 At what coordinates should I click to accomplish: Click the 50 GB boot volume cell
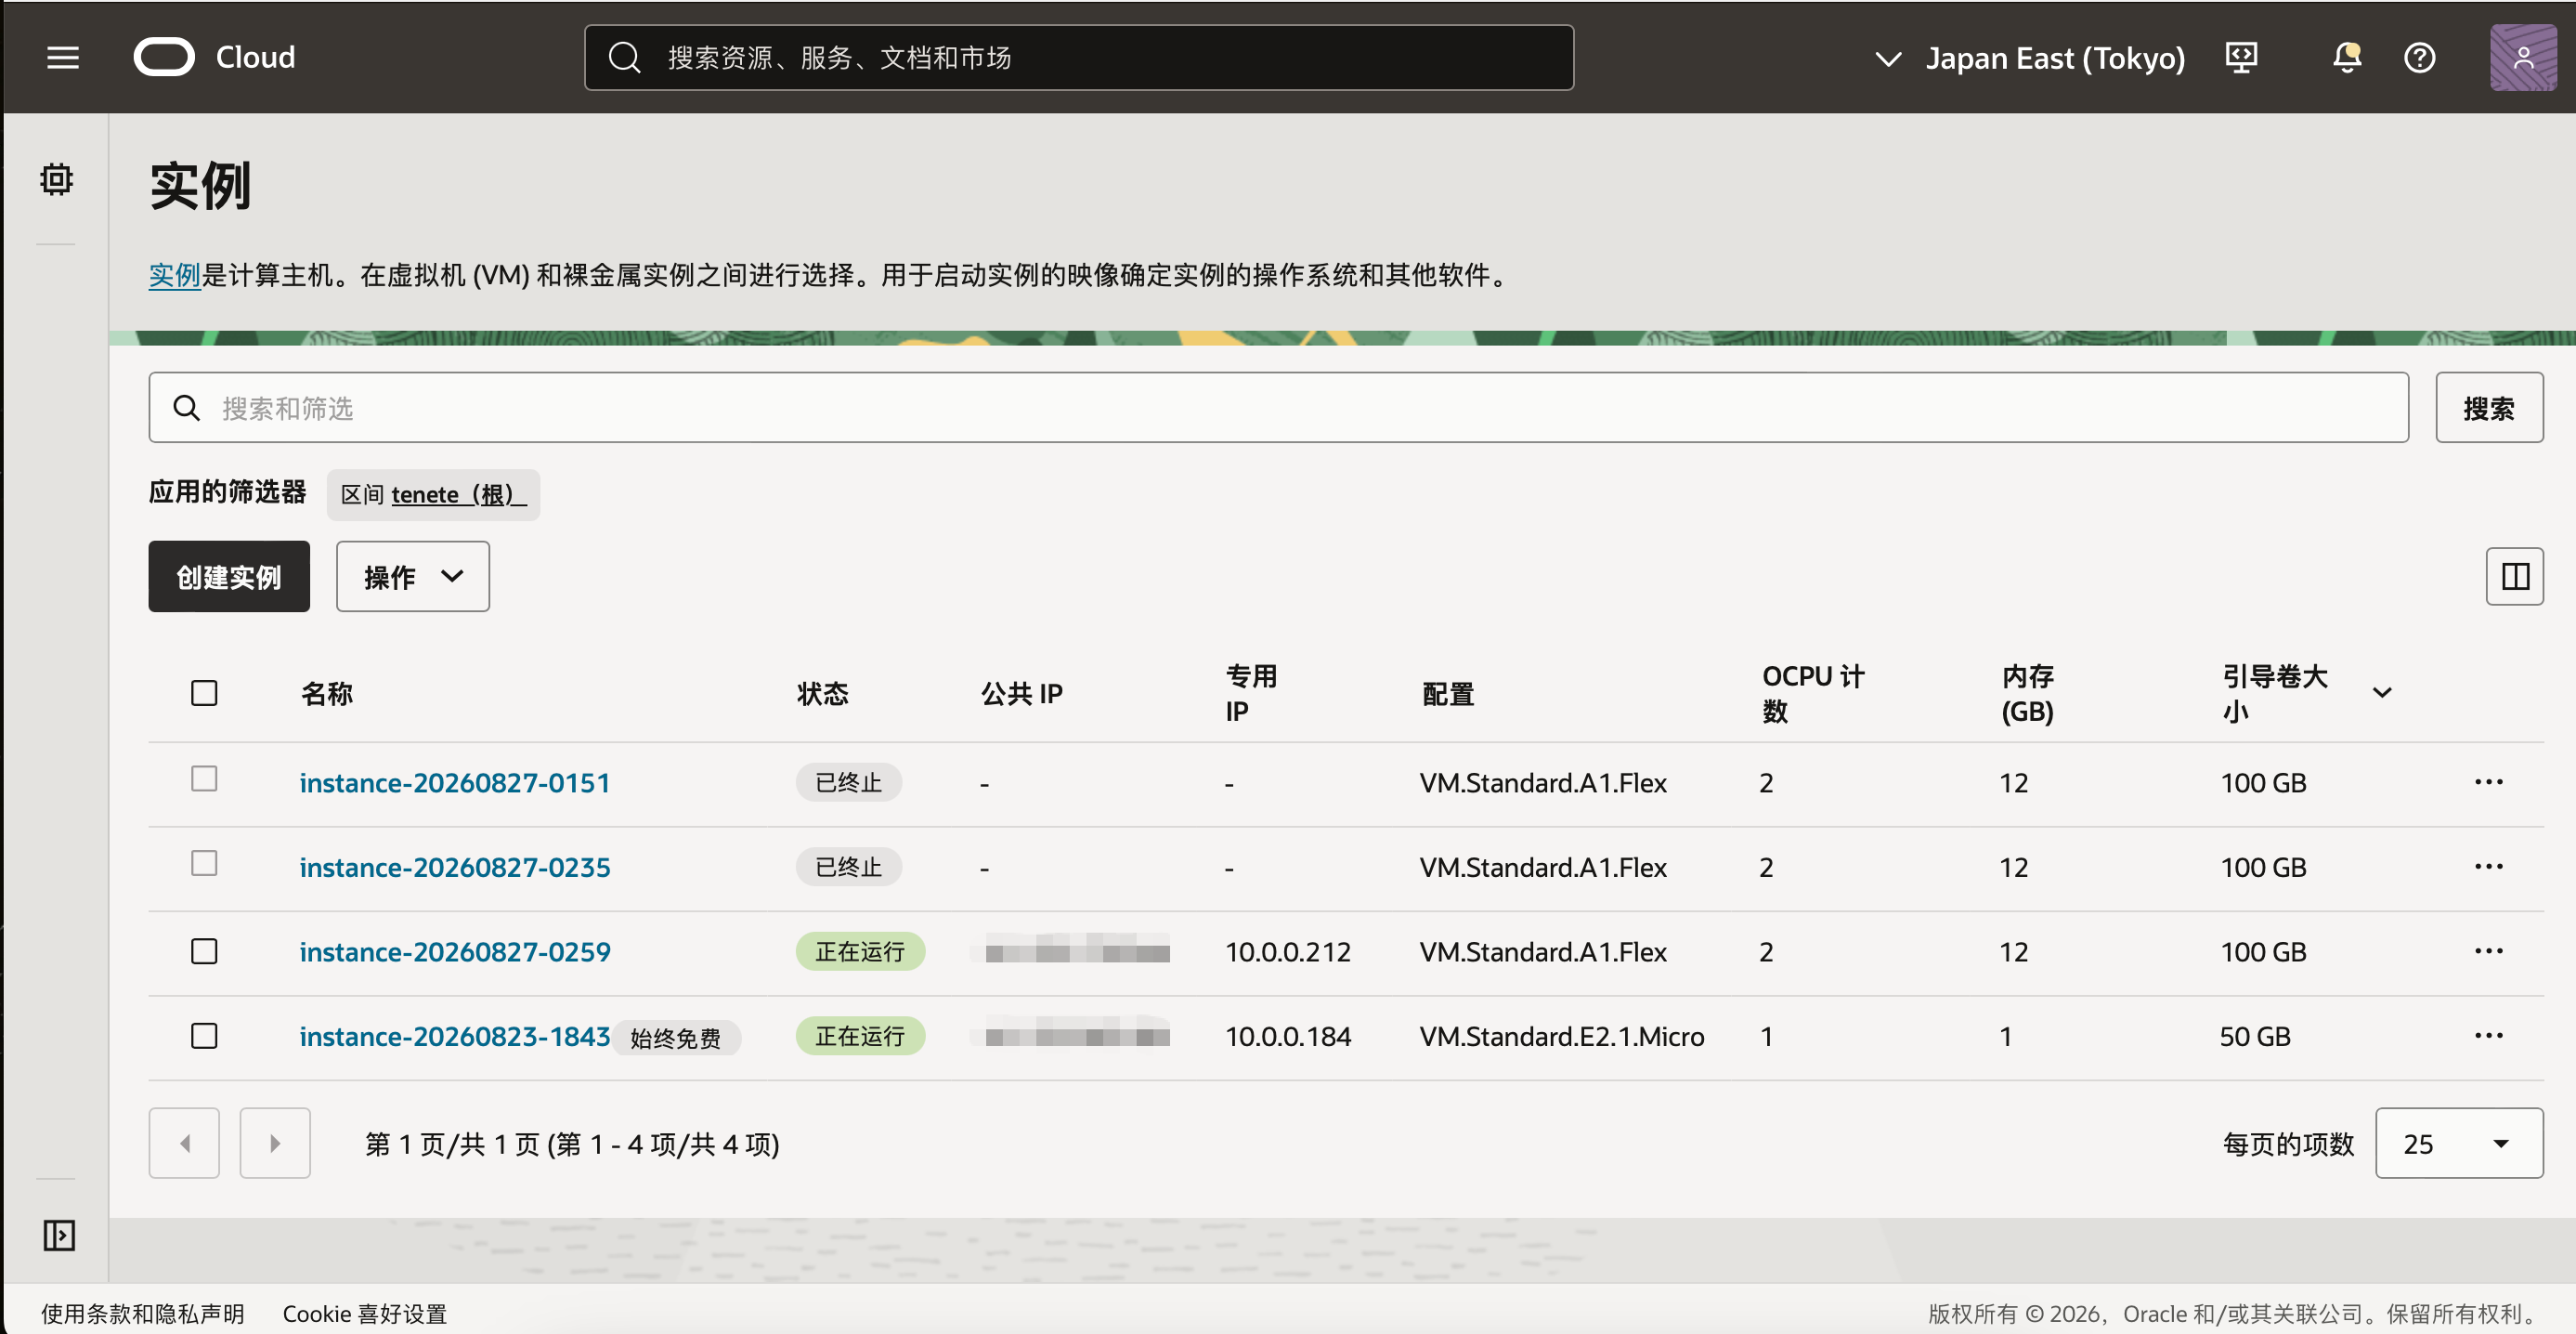2255,1036
